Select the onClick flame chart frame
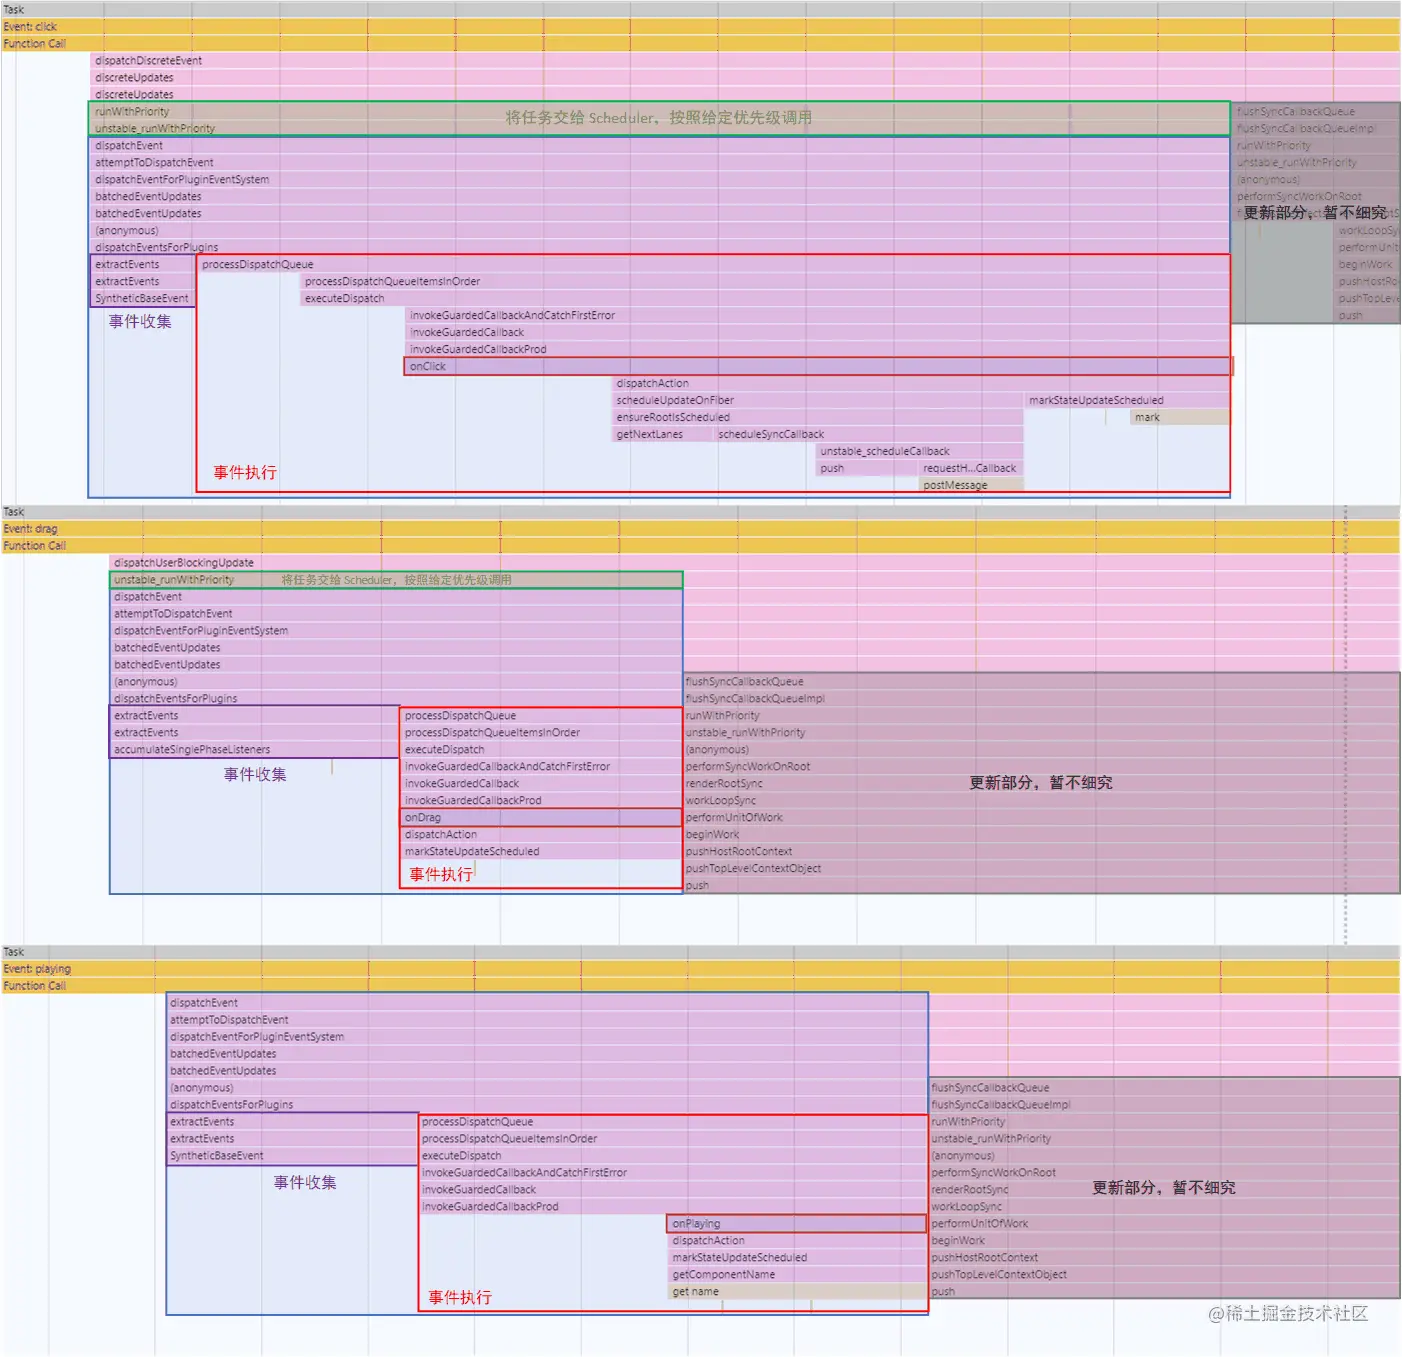 (x=430, y=365)
